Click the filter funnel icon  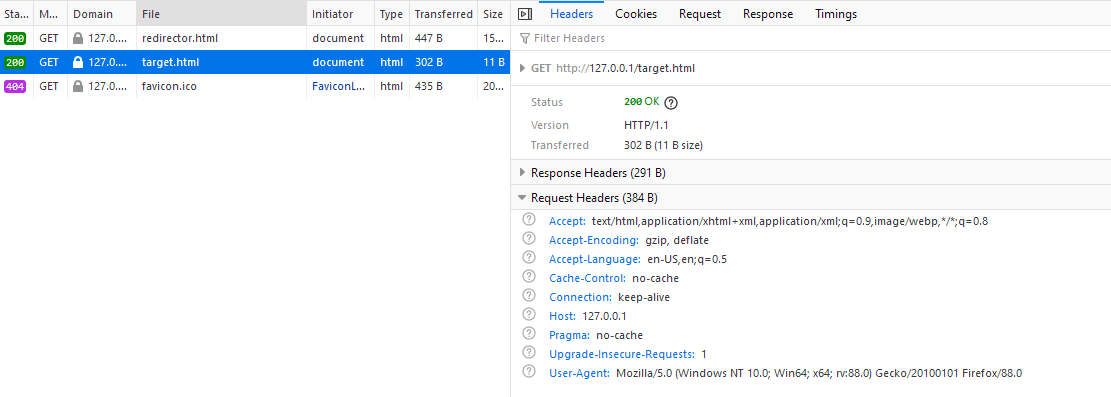524,38
